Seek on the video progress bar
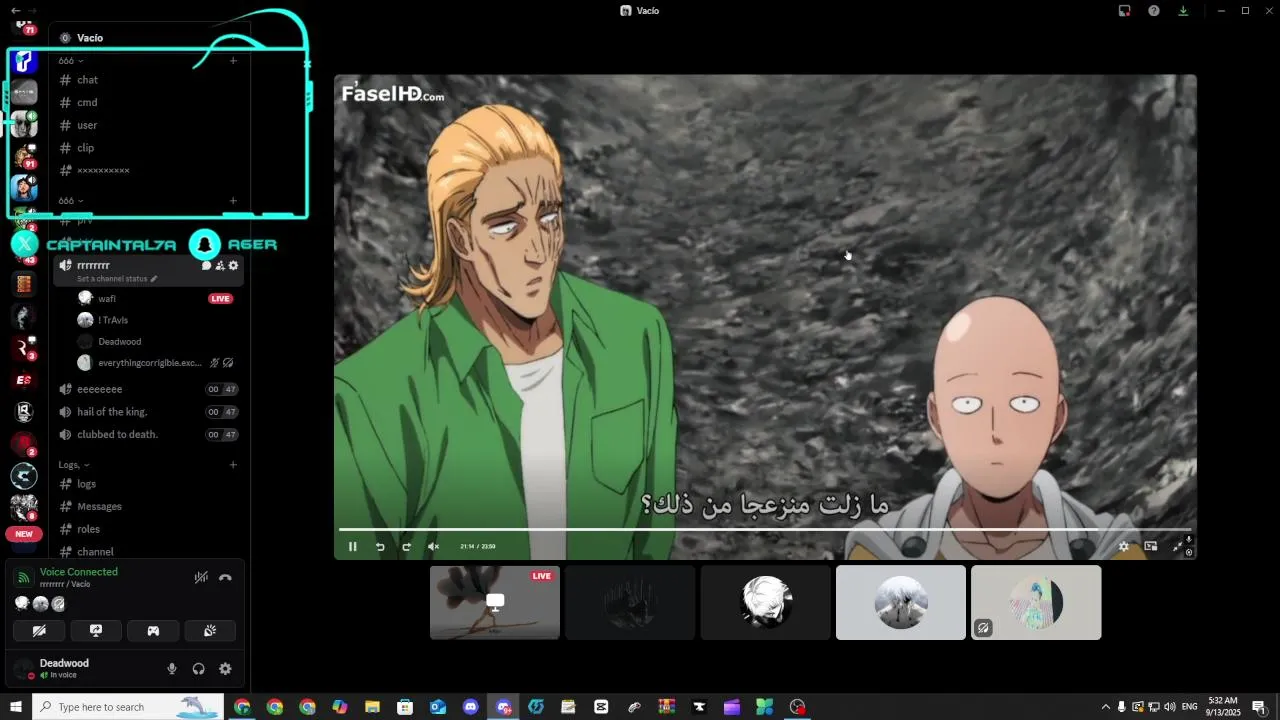This screenshot has width=1280, height=720. 765,529
